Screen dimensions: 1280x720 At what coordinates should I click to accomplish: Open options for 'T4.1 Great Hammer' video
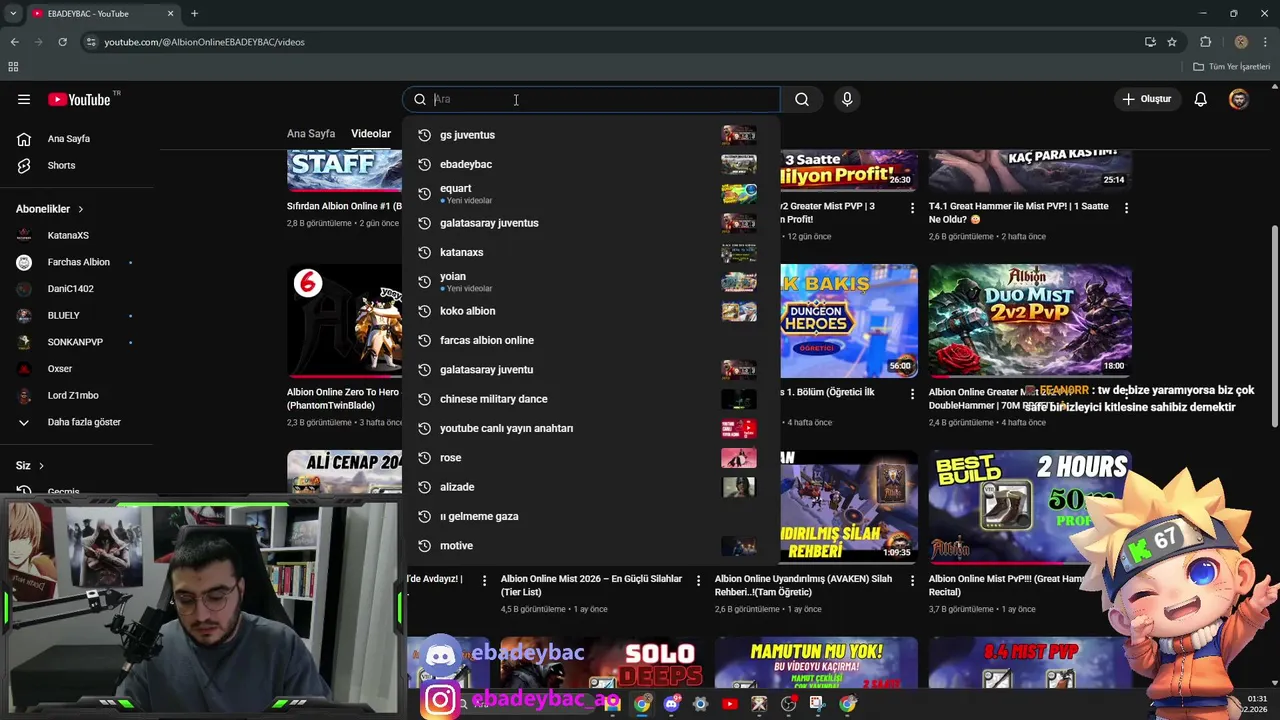pos(1126,208)
